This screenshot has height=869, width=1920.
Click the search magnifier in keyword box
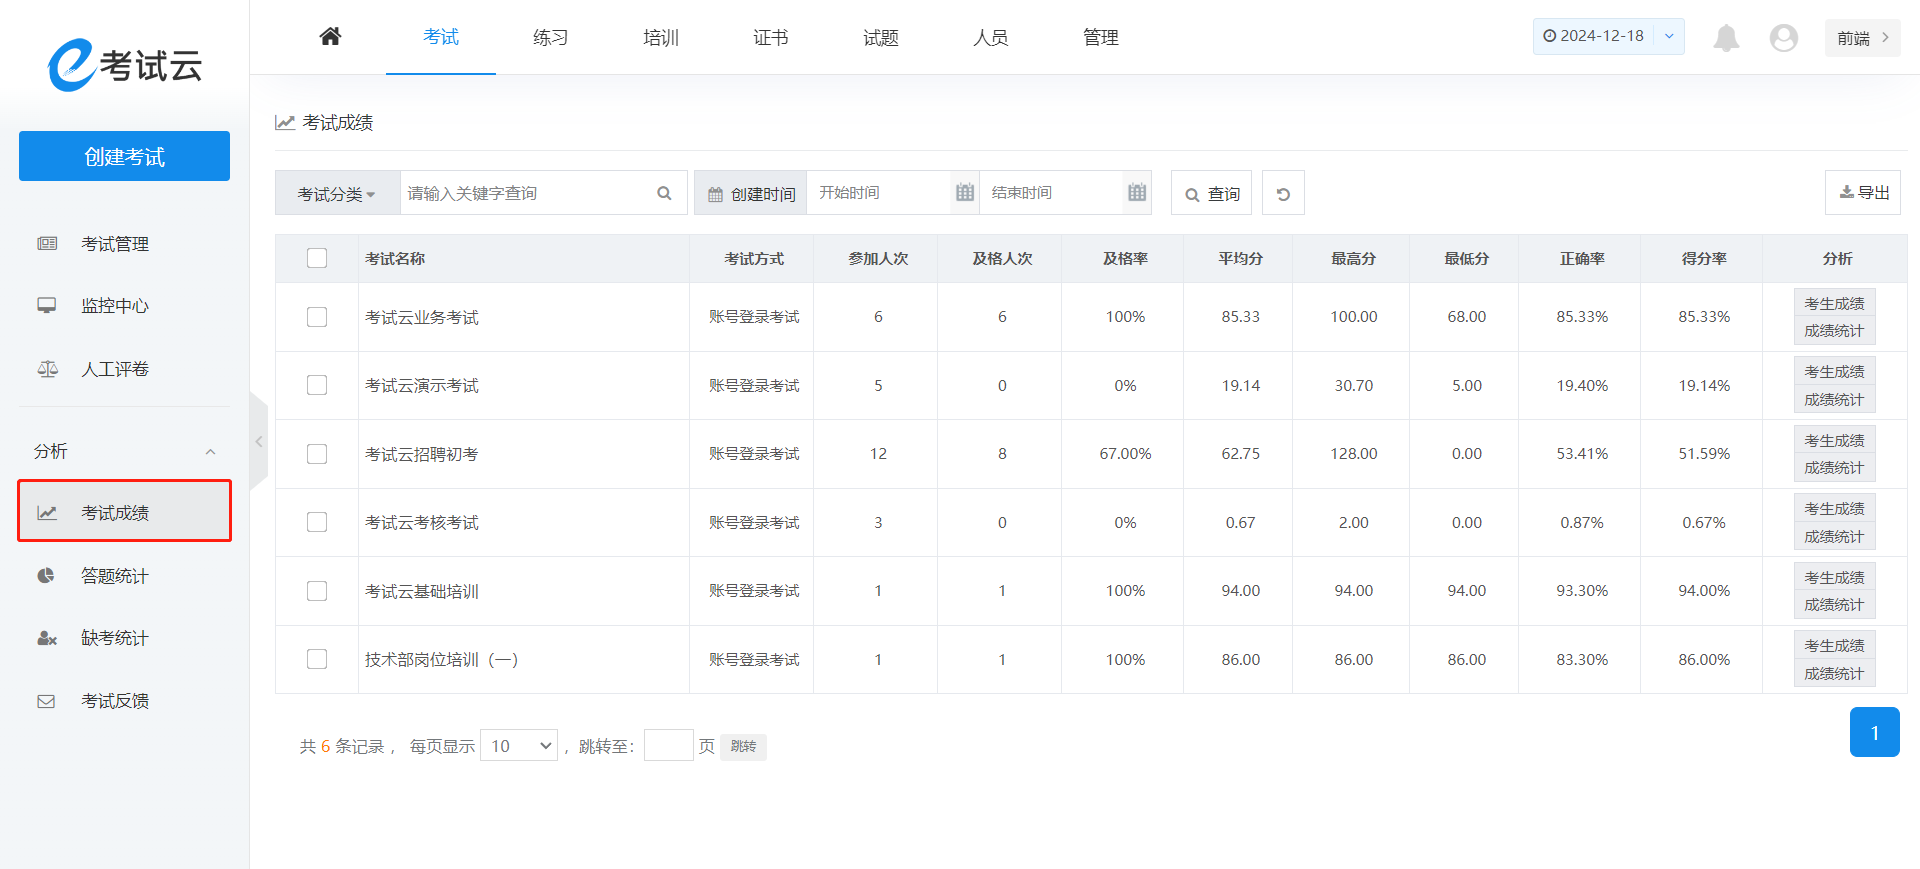664,193
